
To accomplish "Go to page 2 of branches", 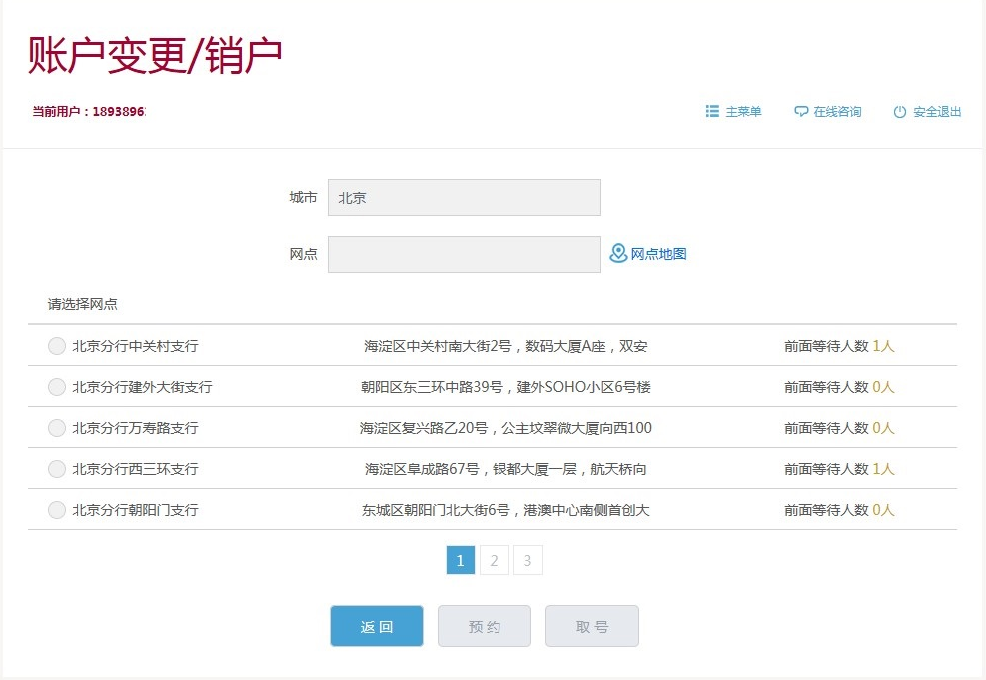I will 494,561.
